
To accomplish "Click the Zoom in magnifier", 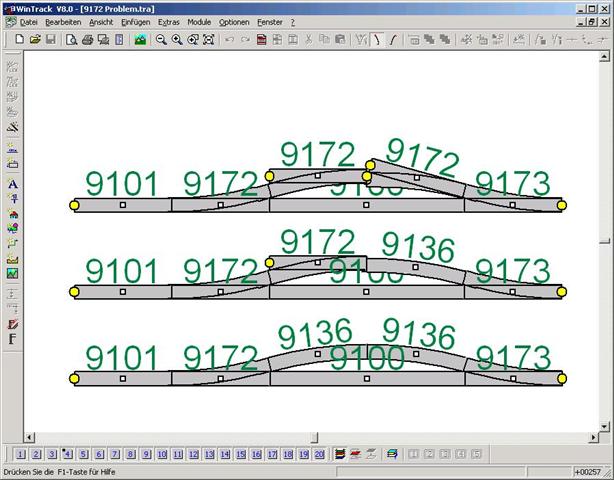I will pyautogui.click(x=177, y=39).
